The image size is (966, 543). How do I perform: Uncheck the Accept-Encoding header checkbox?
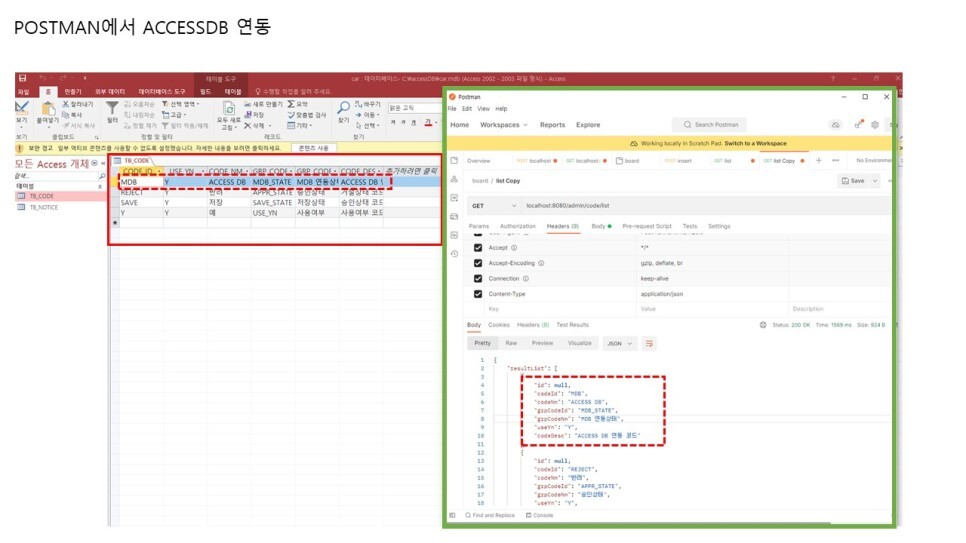coord(477,263)
